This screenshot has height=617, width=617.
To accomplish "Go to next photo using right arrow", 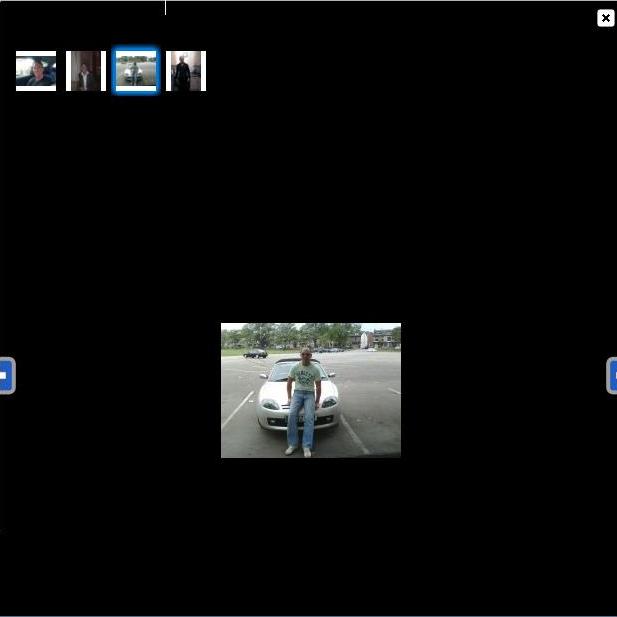I will [x=611, y=375].
